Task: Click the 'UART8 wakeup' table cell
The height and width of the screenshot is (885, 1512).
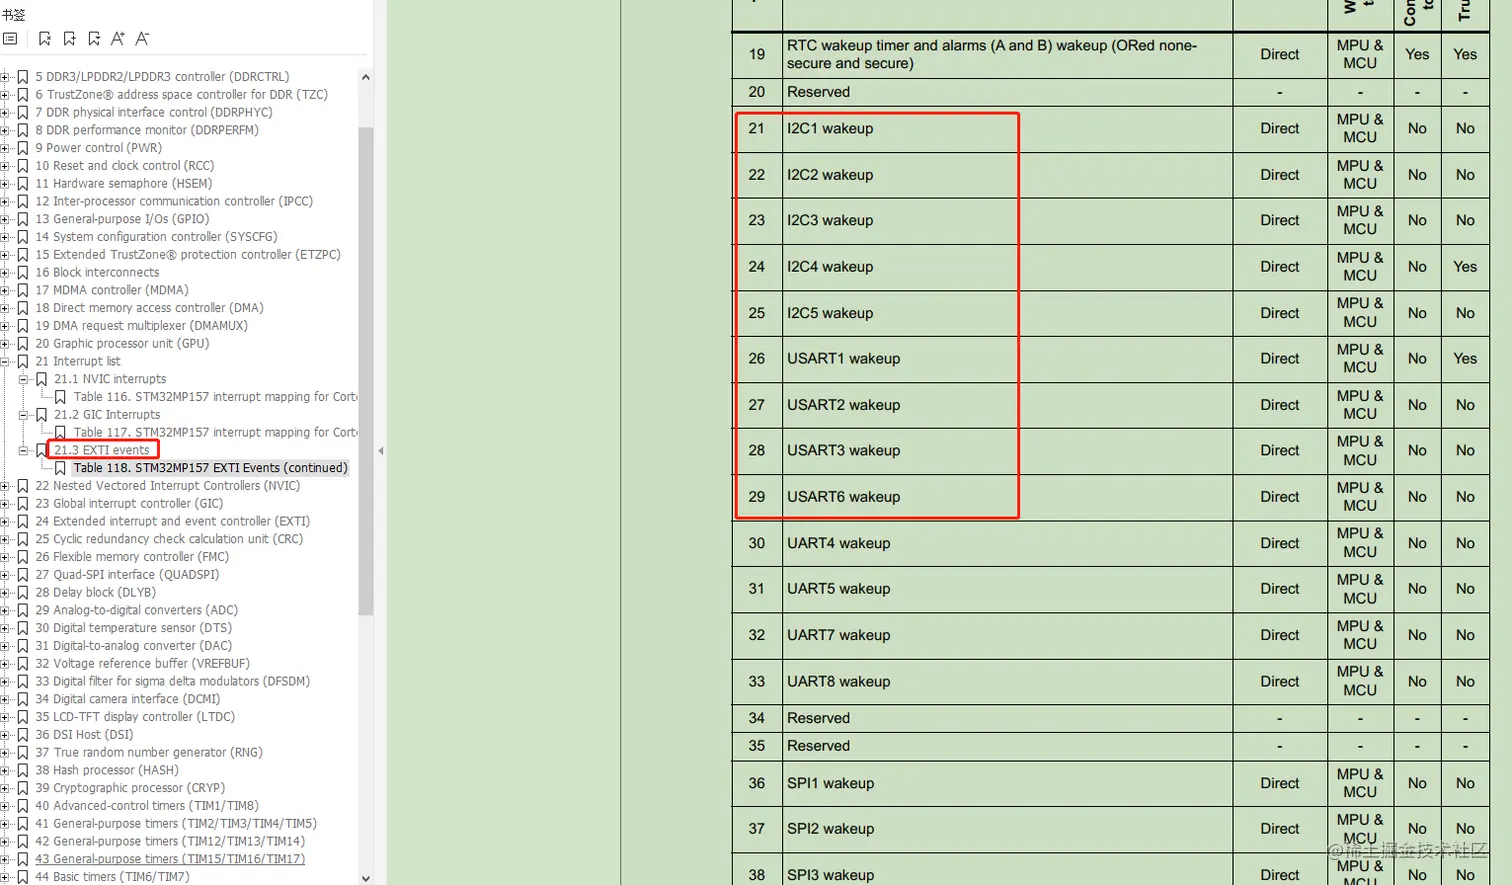Action: coord(1007,681)
